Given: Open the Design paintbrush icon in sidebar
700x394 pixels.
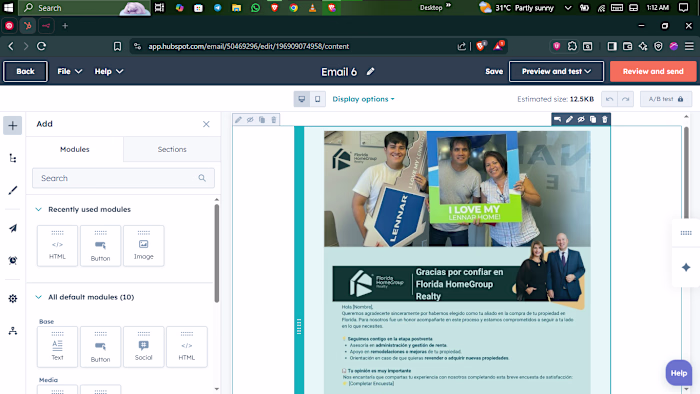Looking at the screenshot, I should coord(12,191).
